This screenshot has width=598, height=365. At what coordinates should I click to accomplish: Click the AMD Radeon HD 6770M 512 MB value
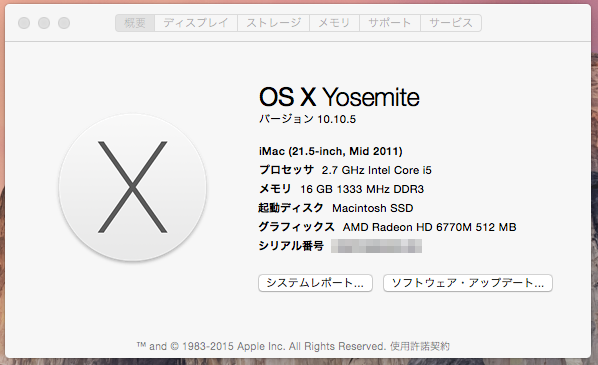click(x=429, y=227)
